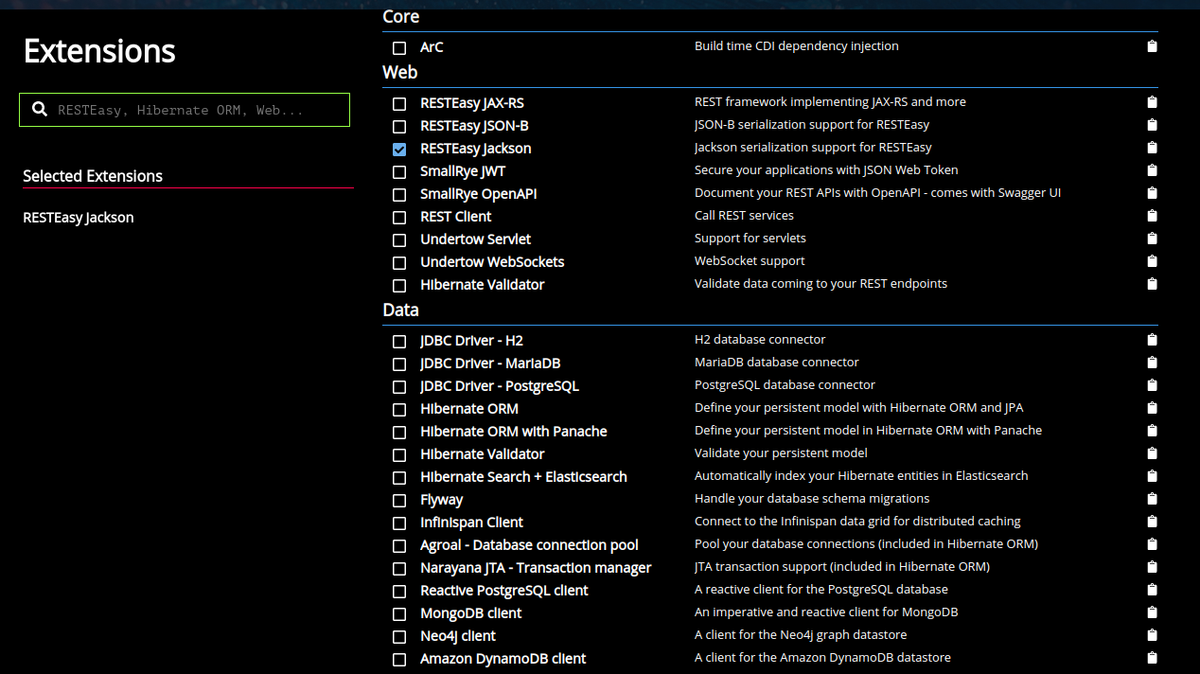The image size is (1200, 674).
Task: Tick the JDBC Driver - MariaDB checkbox
Action: [x=399, y=364]
